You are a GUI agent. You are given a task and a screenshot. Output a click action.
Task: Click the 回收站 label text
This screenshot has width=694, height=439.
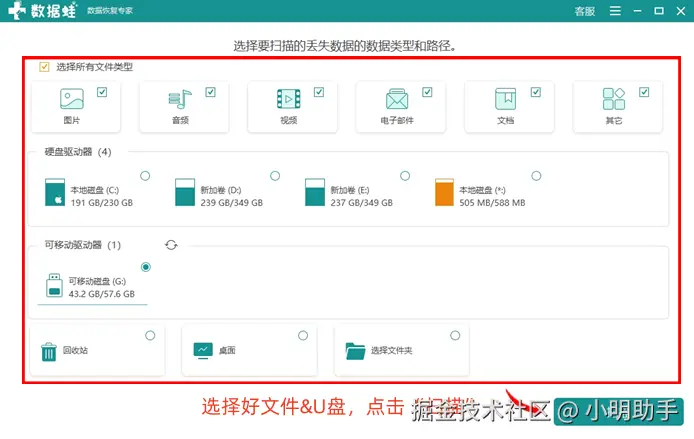coord(75,350)
